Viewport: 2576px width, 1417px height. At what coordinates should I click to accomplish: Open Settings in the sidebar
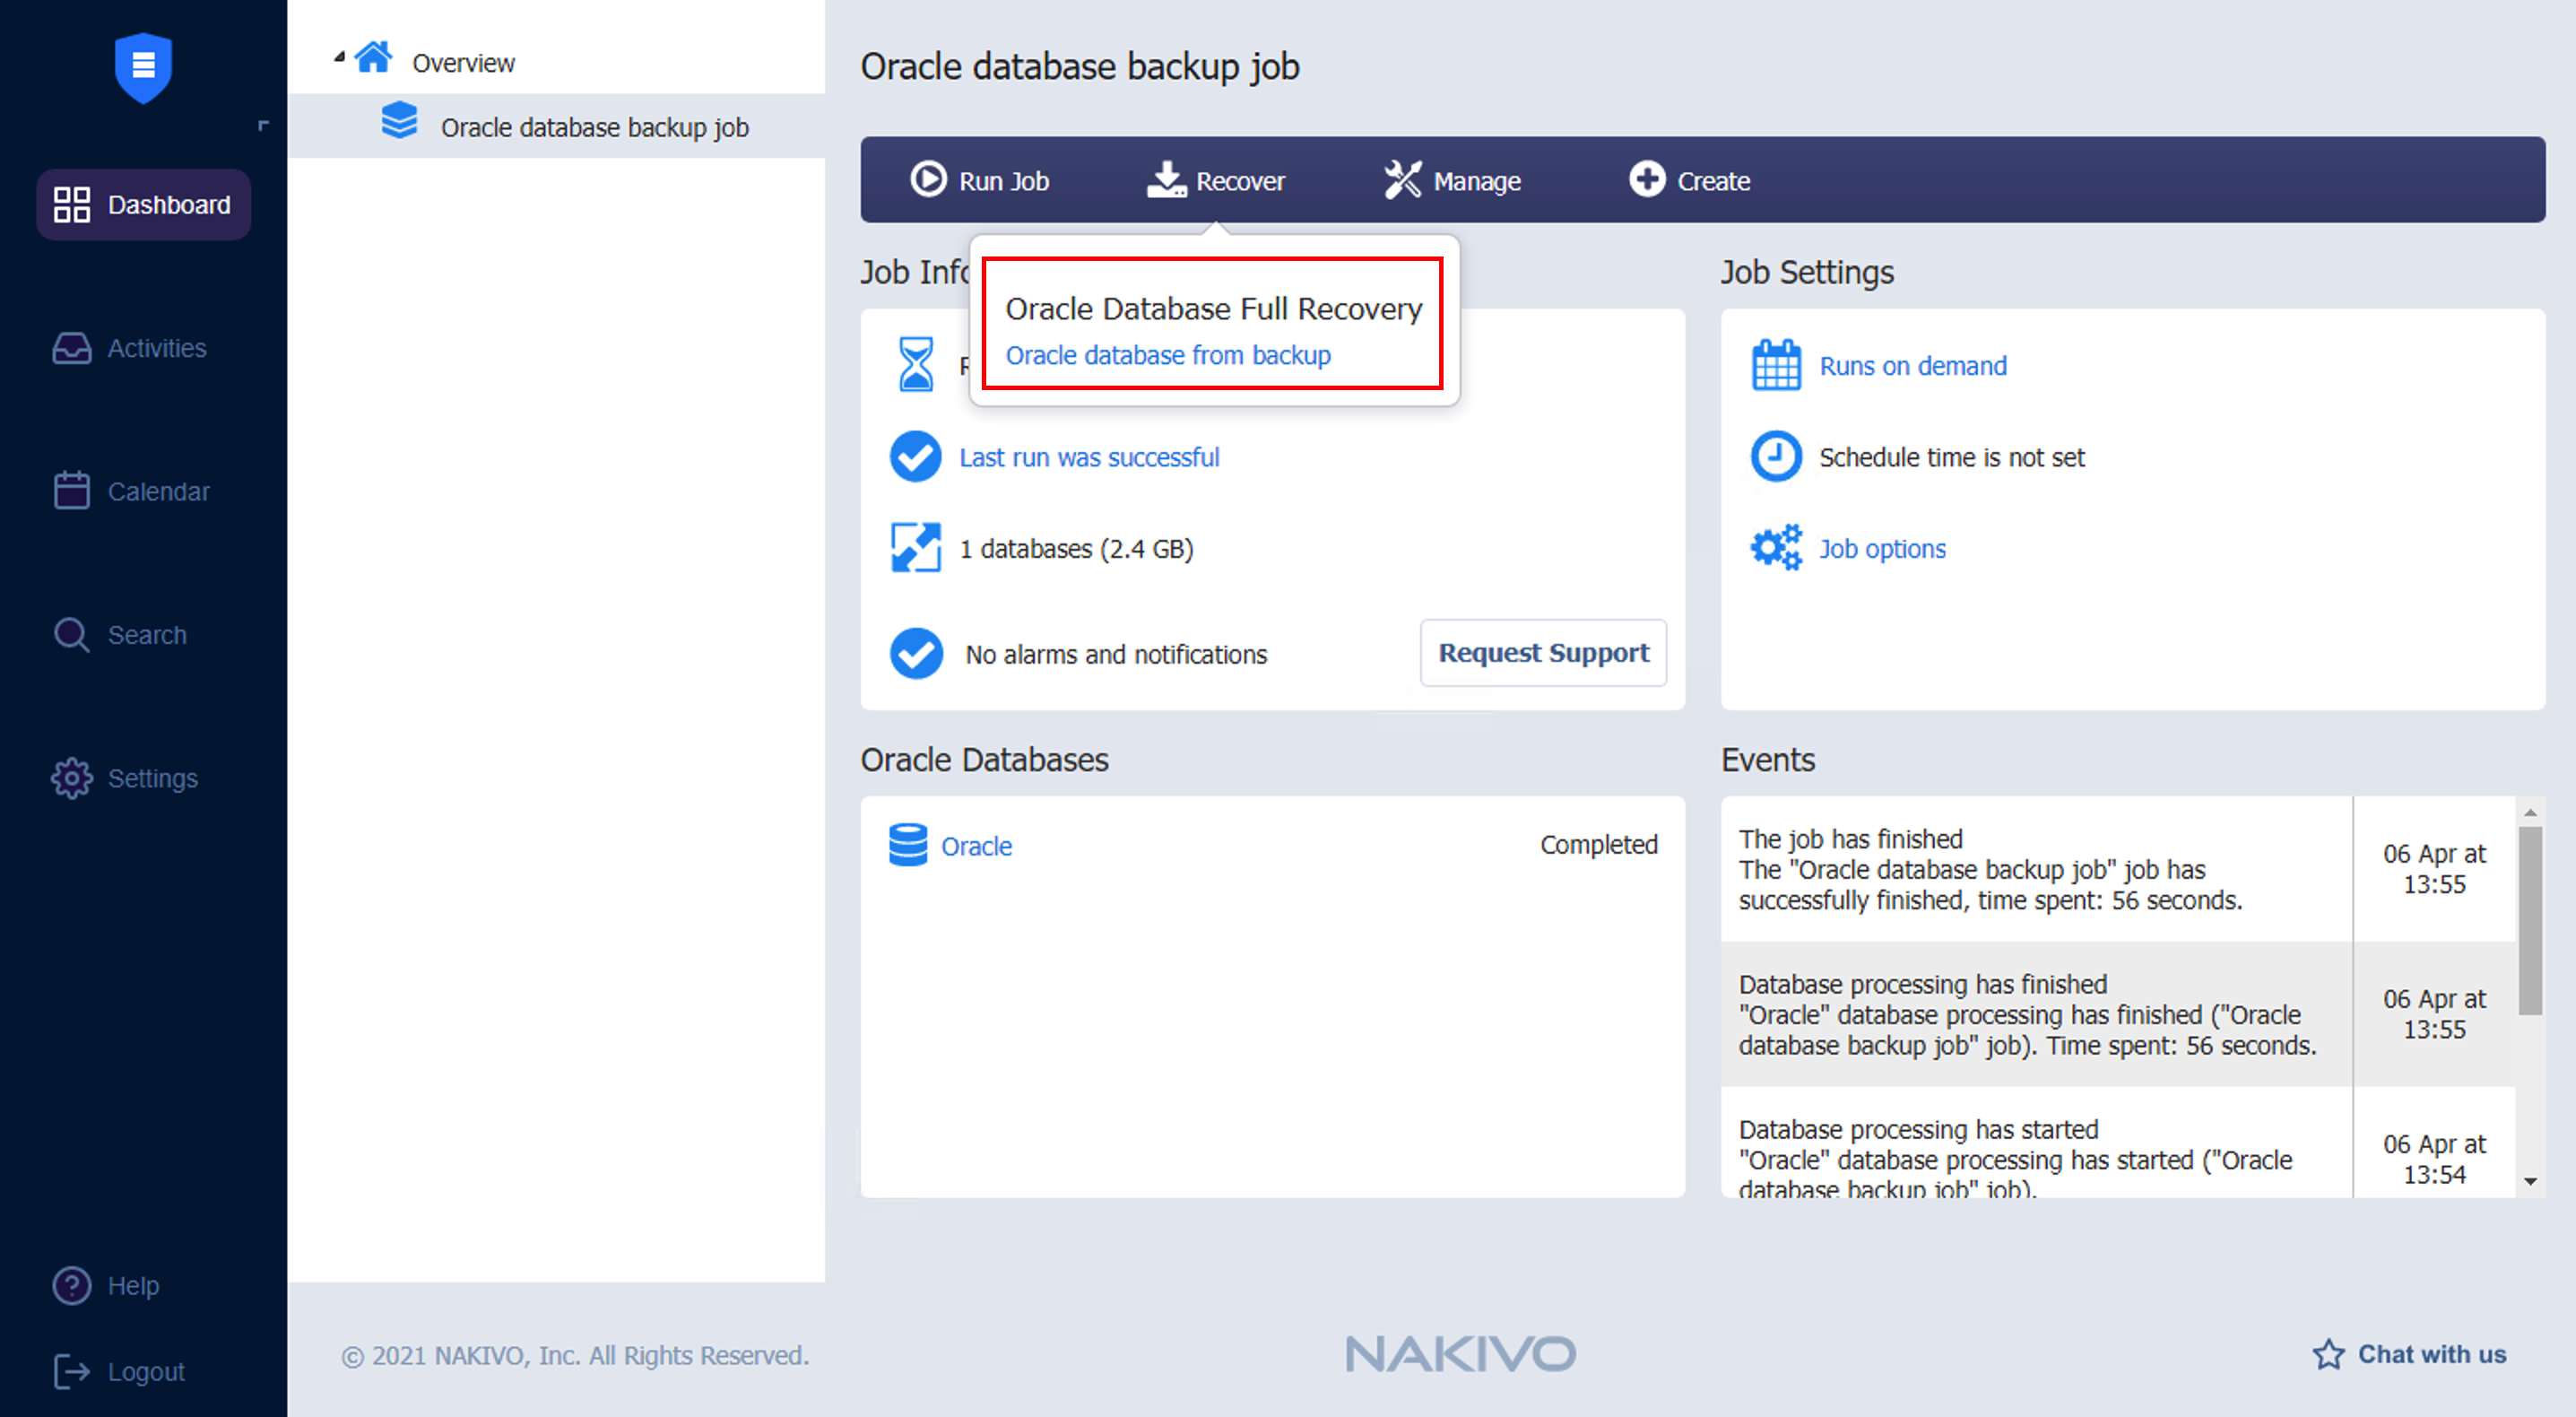pos(125,778)
